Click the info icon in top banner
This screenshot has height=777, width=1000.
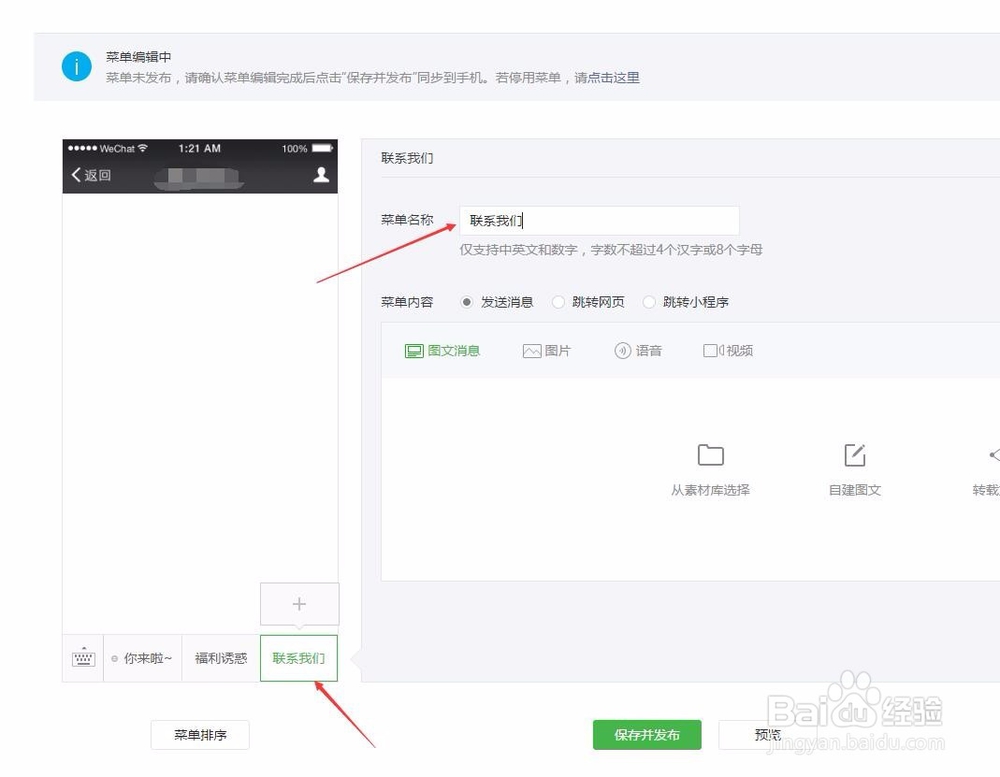tap(77, 66)
